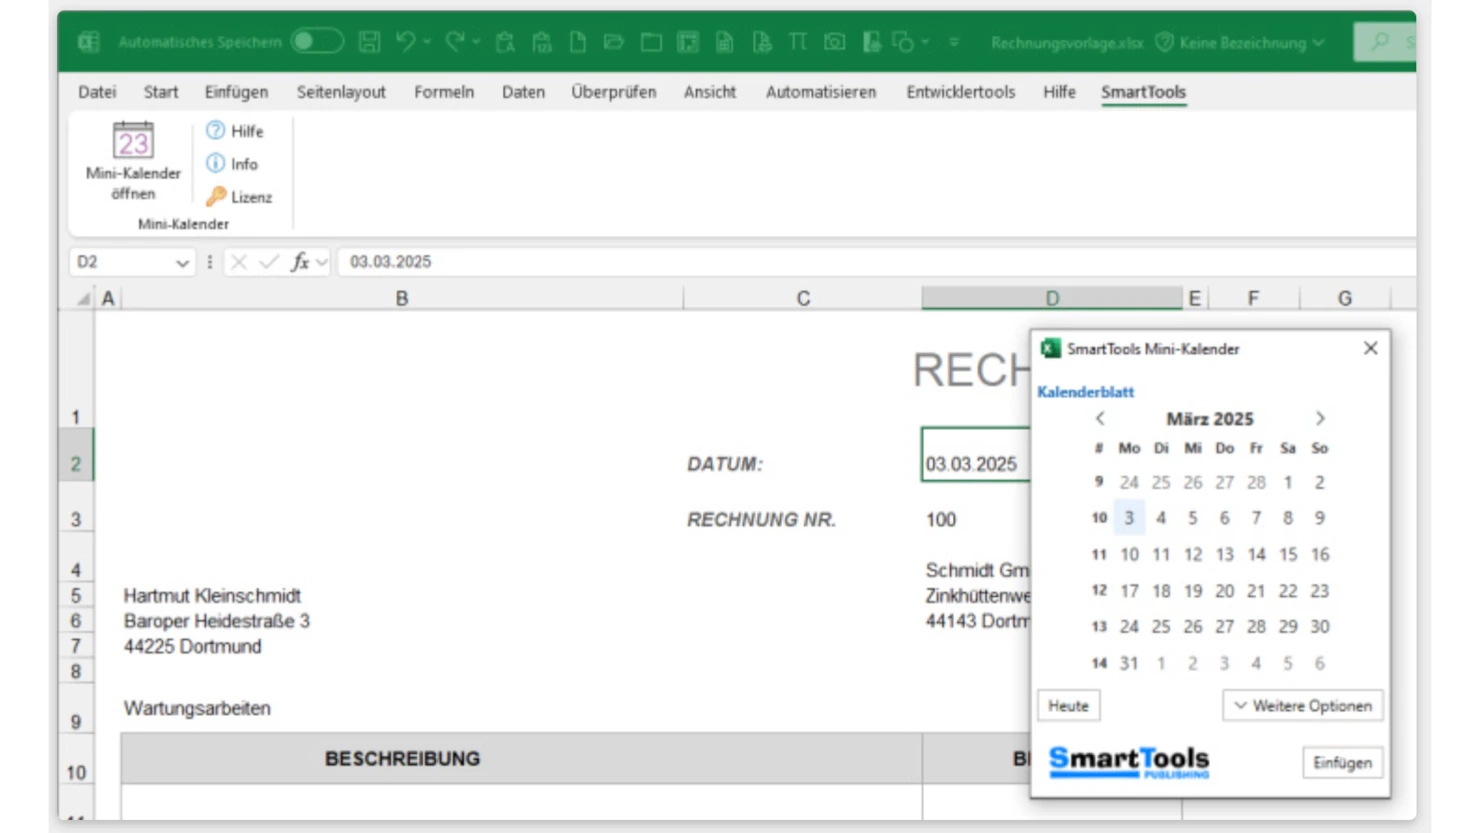Click the paste formatting clipboard icon
The image size is (1480, 833).
(505, 42)
